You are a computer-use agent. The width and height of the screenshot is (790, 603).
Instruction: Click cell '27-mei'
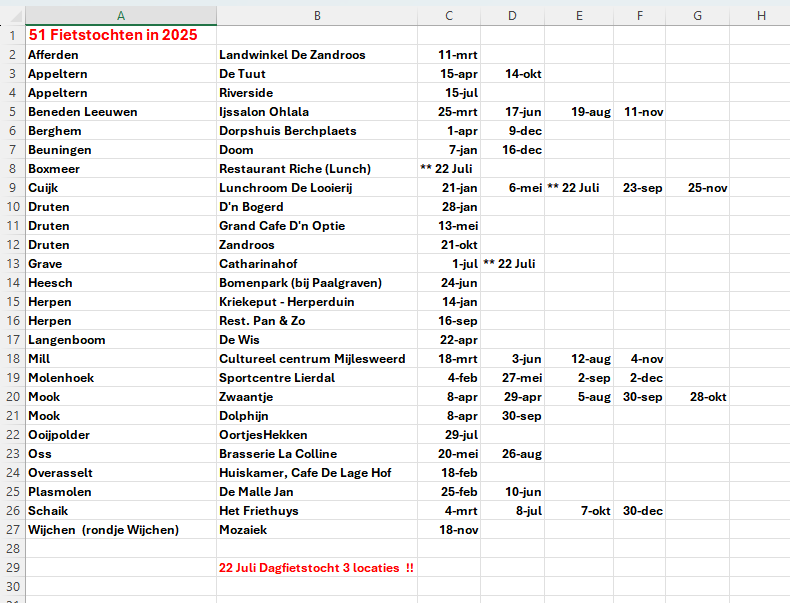[512, 378]
